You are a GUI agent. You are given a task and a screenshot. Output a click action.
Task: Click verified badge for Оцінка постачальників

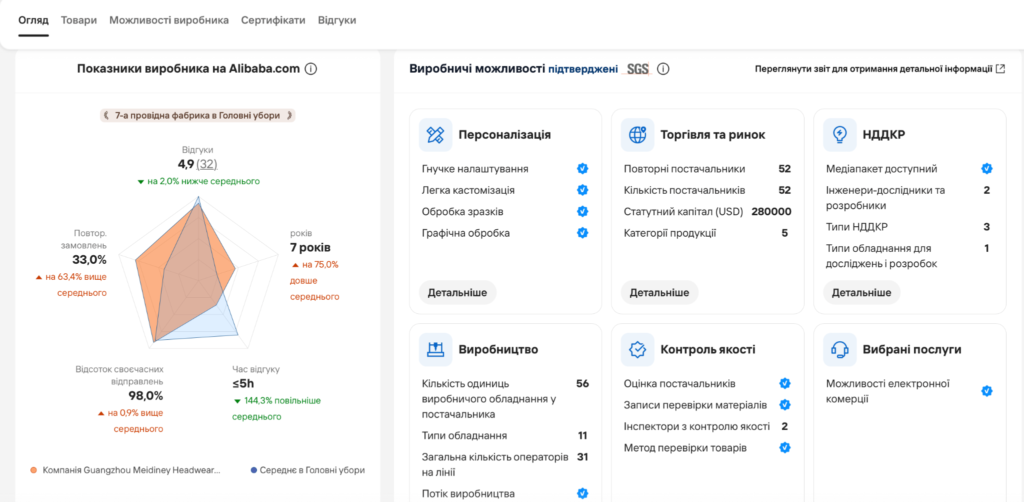(x=785, y=383)
